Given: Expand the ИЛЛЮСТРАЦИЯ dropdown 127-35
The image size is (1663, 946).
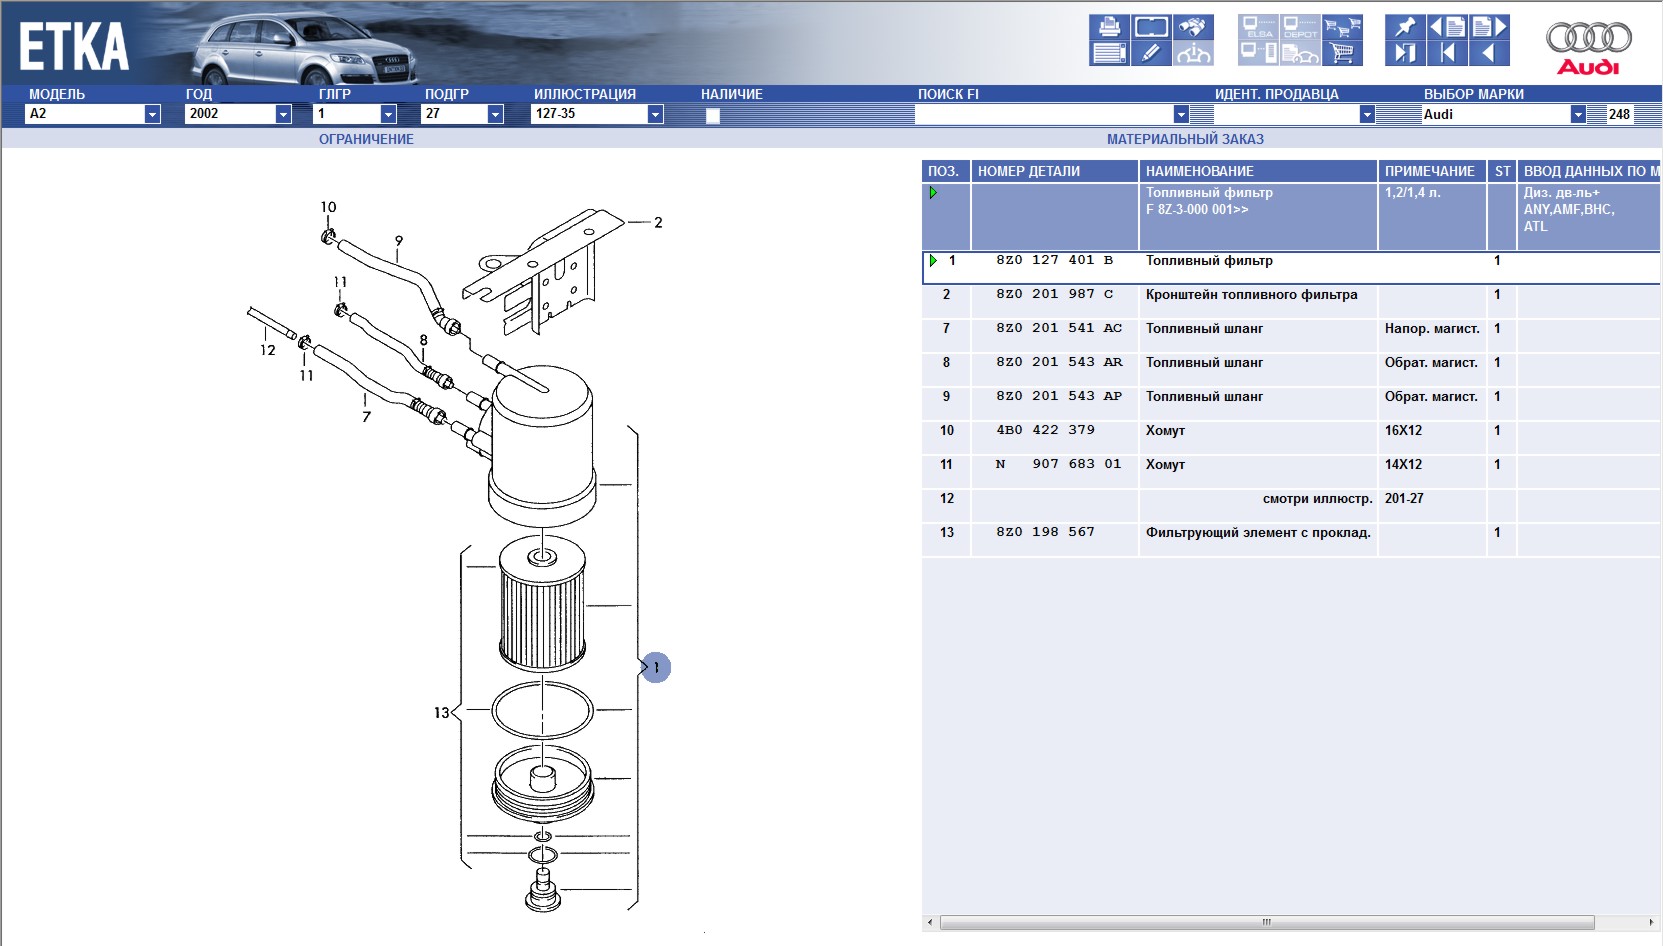Looking at the screenshot, I should [x=655, y=114].
